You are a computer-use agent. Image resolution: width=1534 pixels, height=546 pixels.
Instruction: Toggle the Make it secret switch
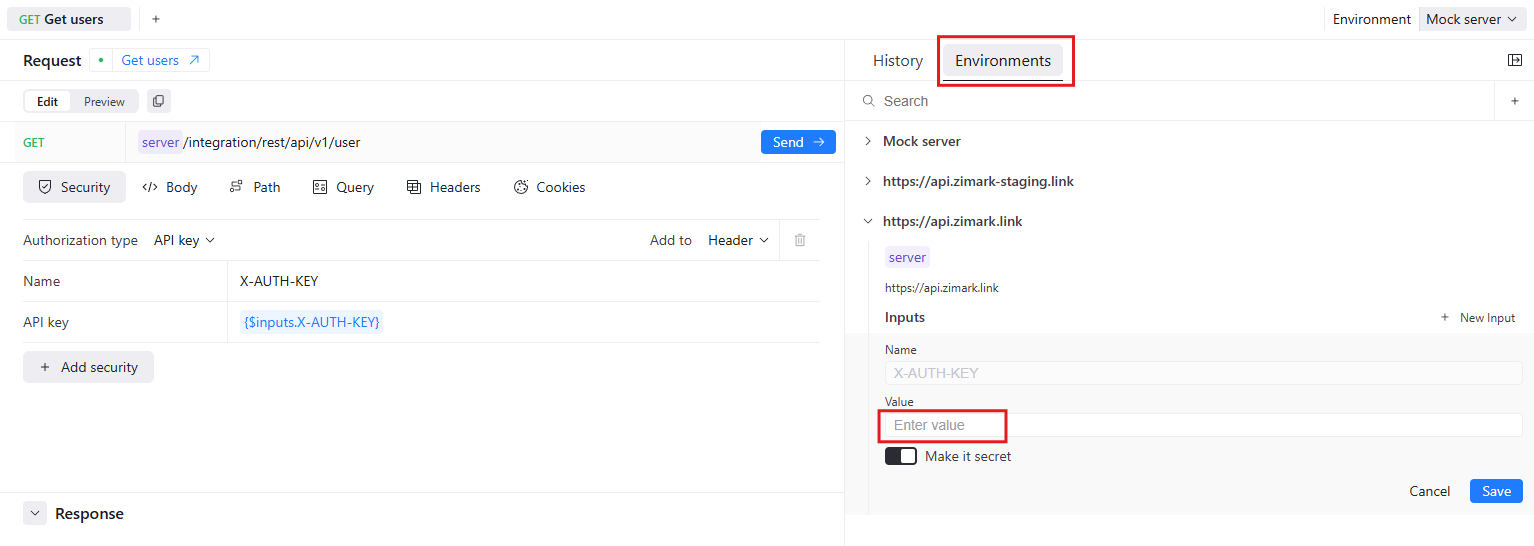901,456
